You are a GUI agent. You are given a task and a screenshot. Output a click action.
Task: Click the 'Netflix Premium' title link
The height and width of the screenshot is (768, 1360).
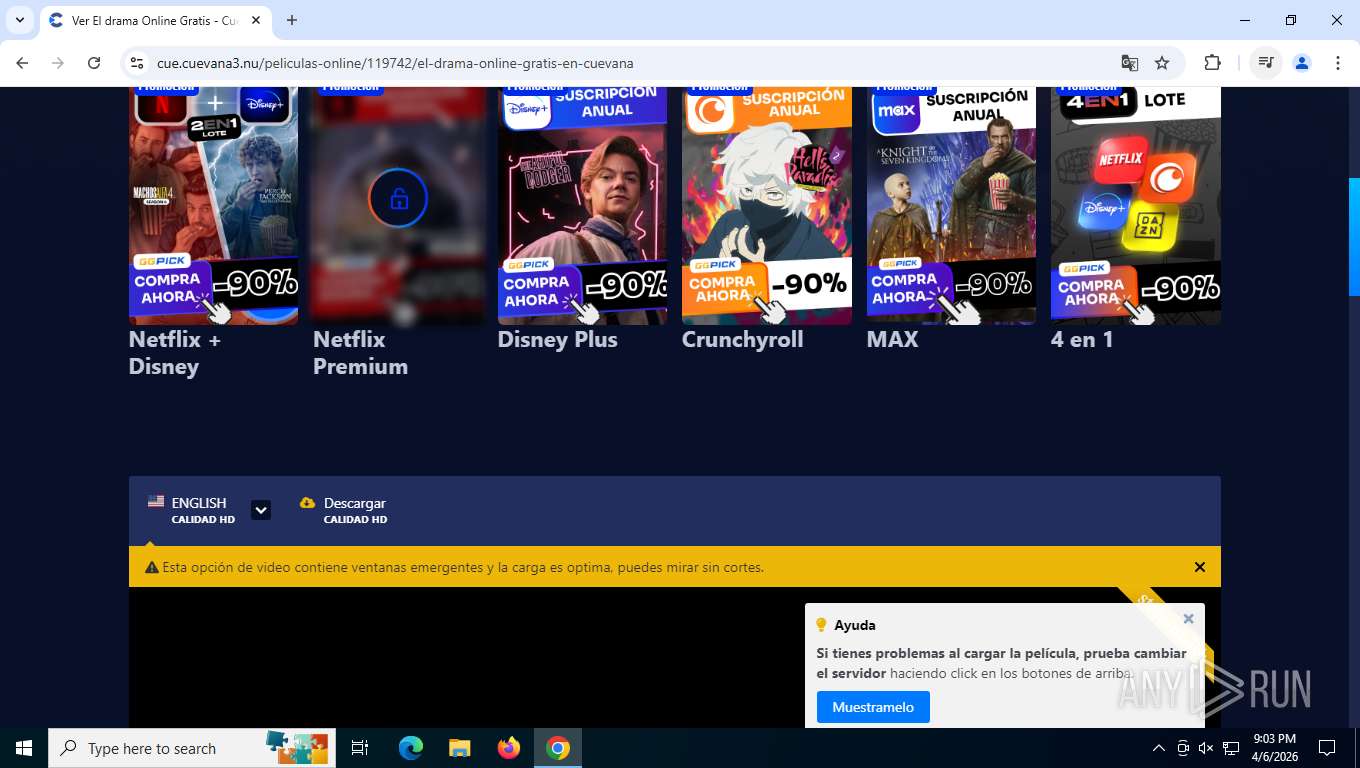coord(360,353)
